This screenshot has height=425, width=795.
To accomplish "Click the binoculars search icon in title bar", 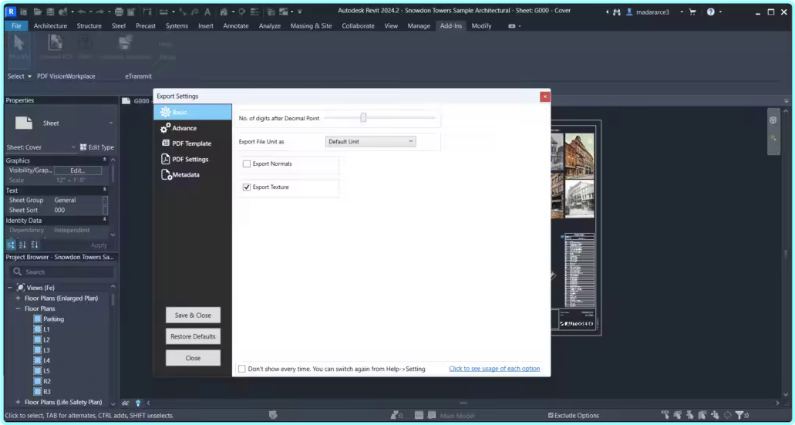I will point(617,12).
